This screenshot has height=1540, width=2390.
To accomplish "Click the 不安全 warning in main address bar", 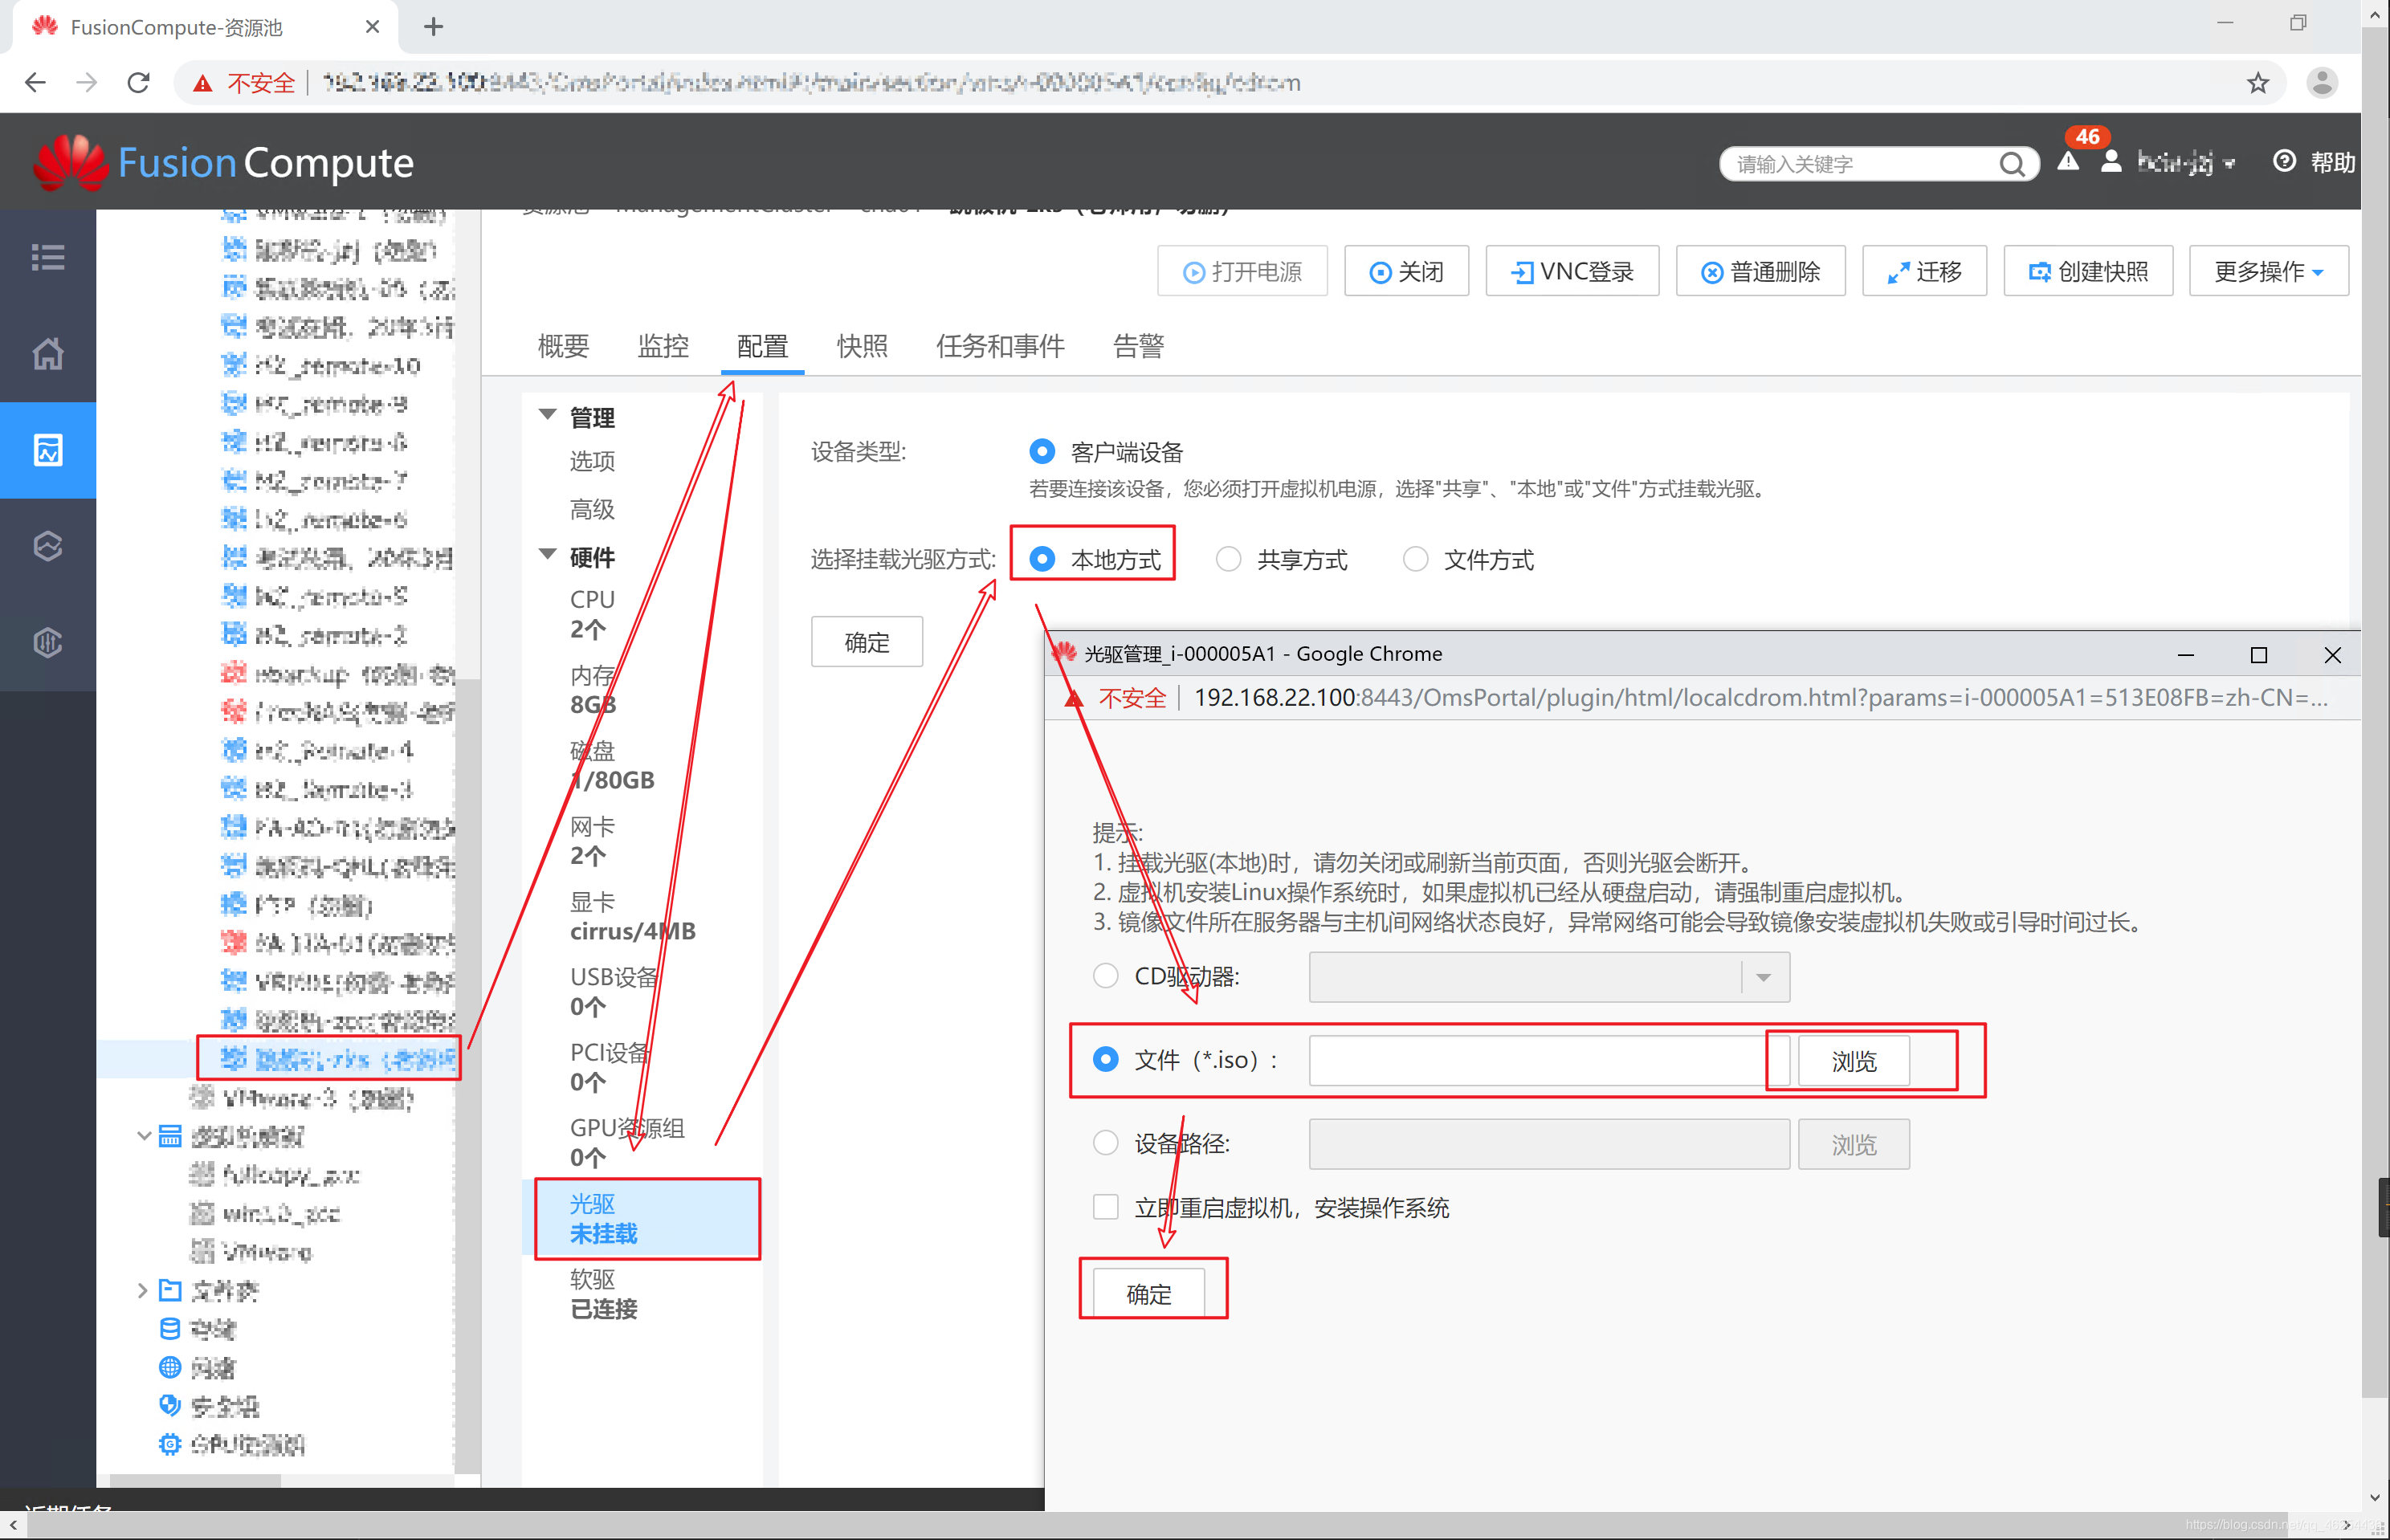I will pyautogui.click(x=246, y=82).
